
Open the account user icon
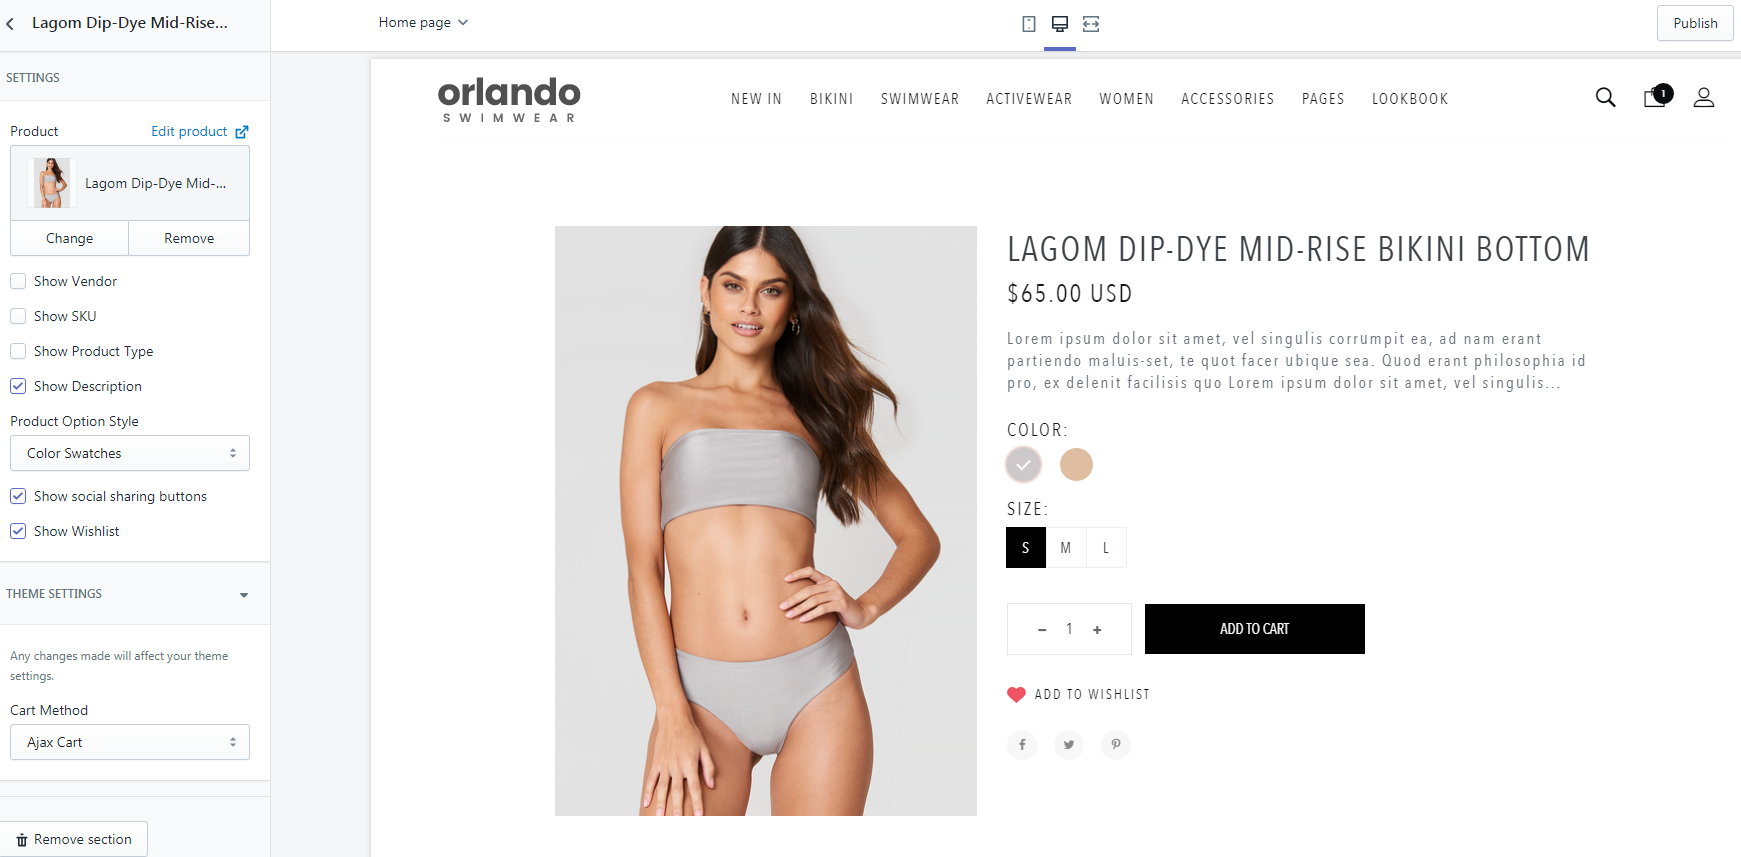coord(1704,97)
